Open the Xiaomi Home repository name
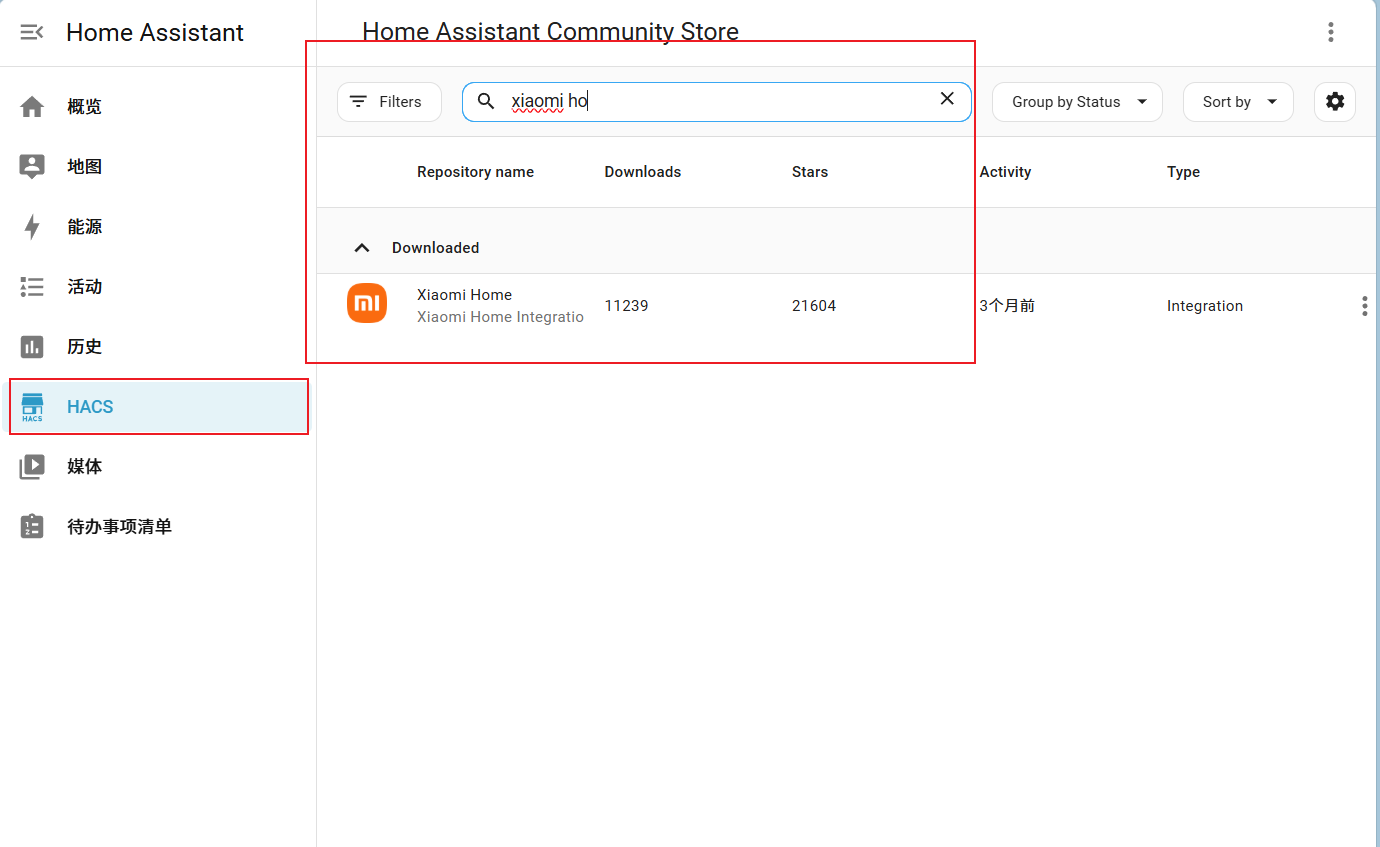The width and height of the screenshot is (1380, 847). [464, 295]
